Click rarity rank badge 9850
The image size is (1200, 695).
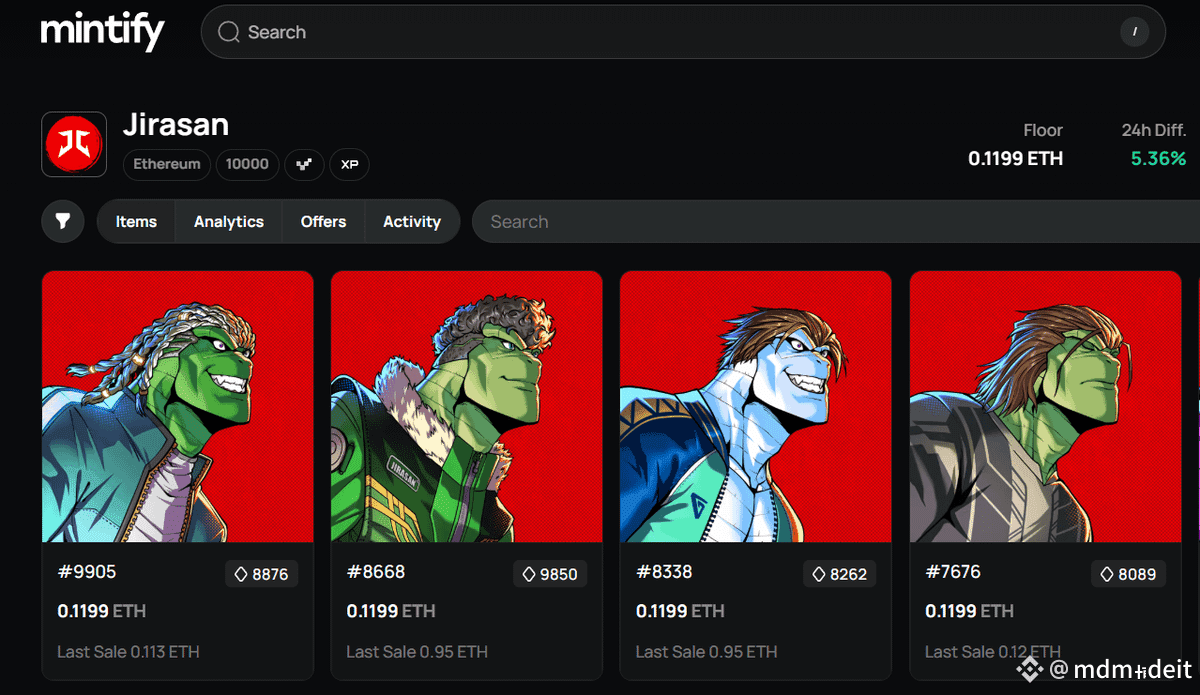pyautogui.click(x=550, y=574)
